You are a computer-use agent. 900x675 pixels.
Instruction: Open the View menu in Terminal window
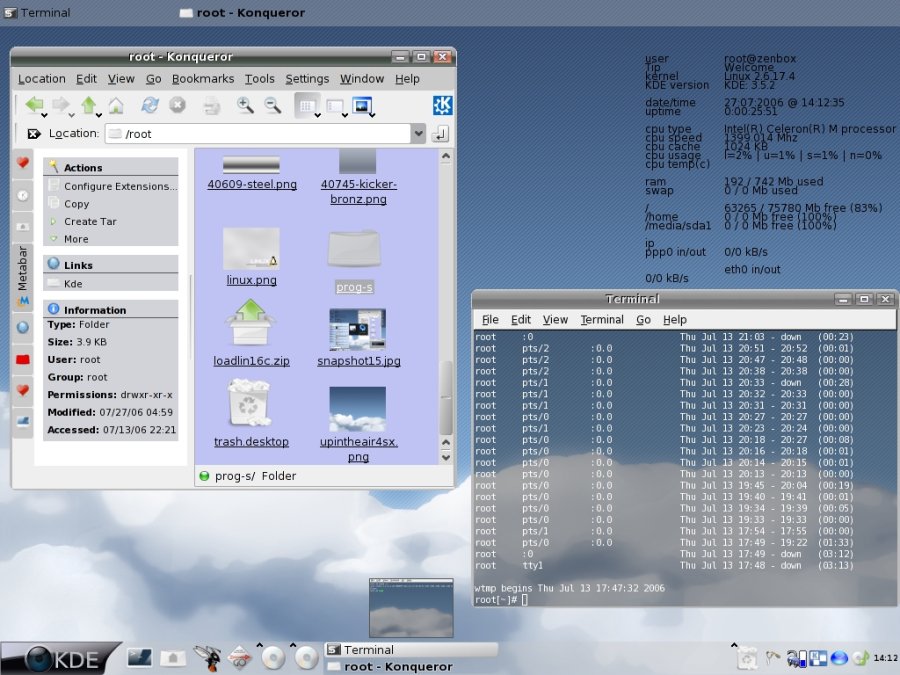[x=555, y=320]
